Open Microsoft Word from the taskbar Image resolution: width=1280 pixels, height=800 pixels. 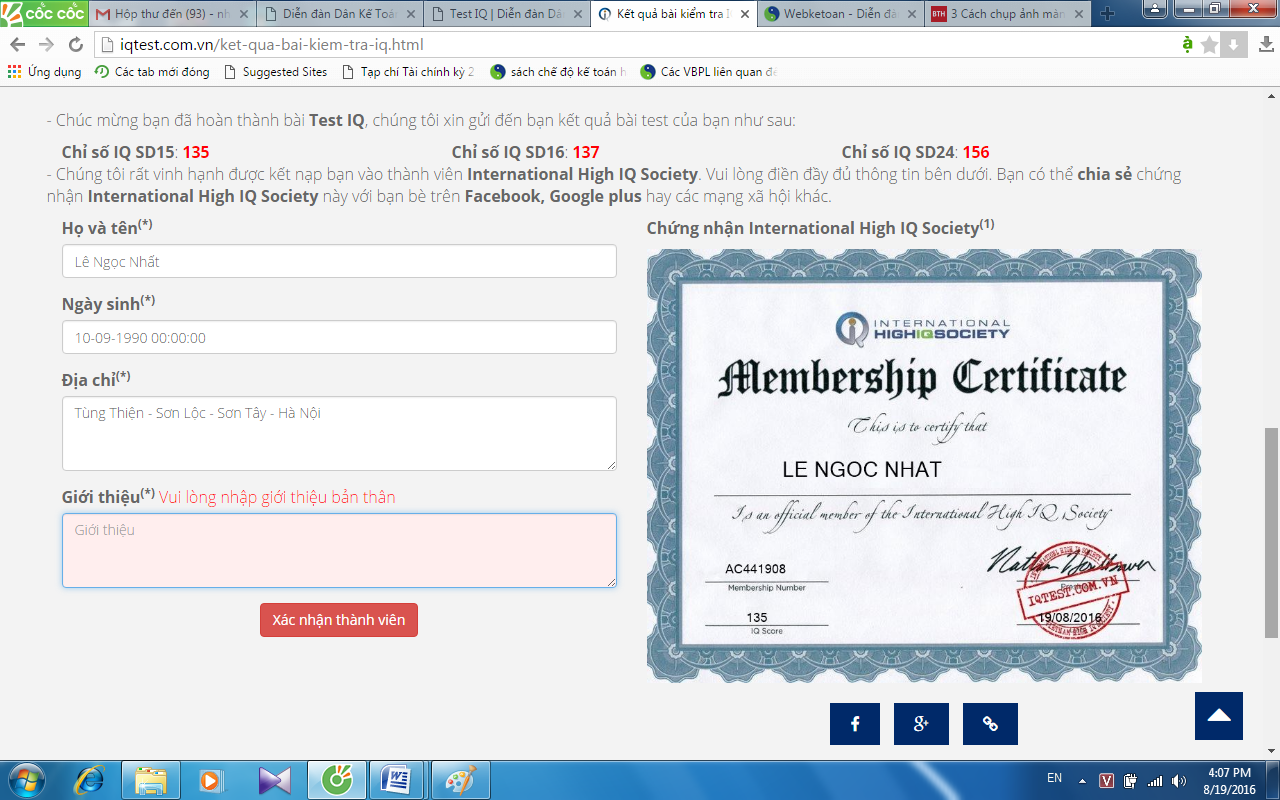click(x=397, y=779)
